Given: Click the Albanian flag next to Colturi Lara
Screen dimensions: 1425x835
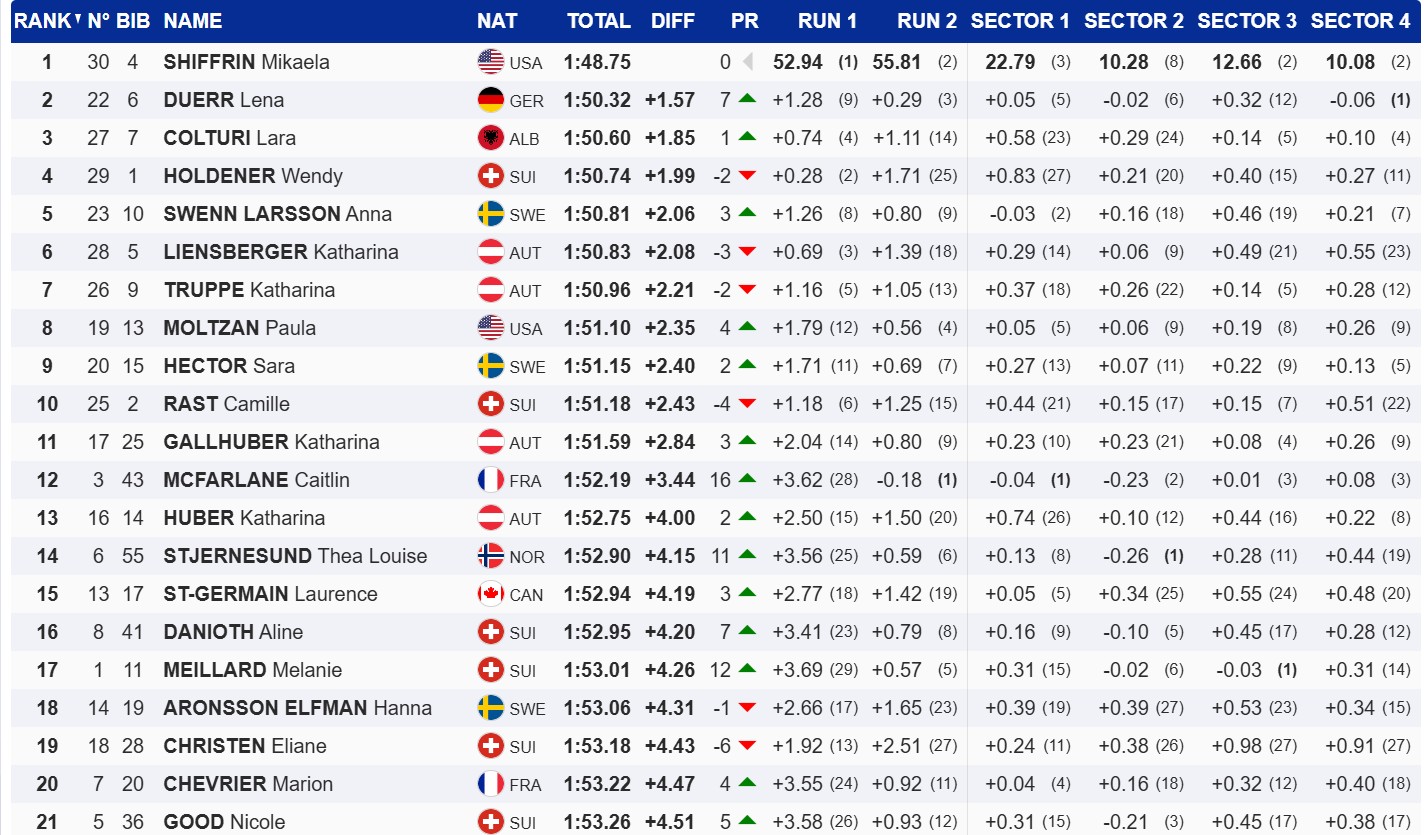Looking at the screenshot, I should click(490, 138).
